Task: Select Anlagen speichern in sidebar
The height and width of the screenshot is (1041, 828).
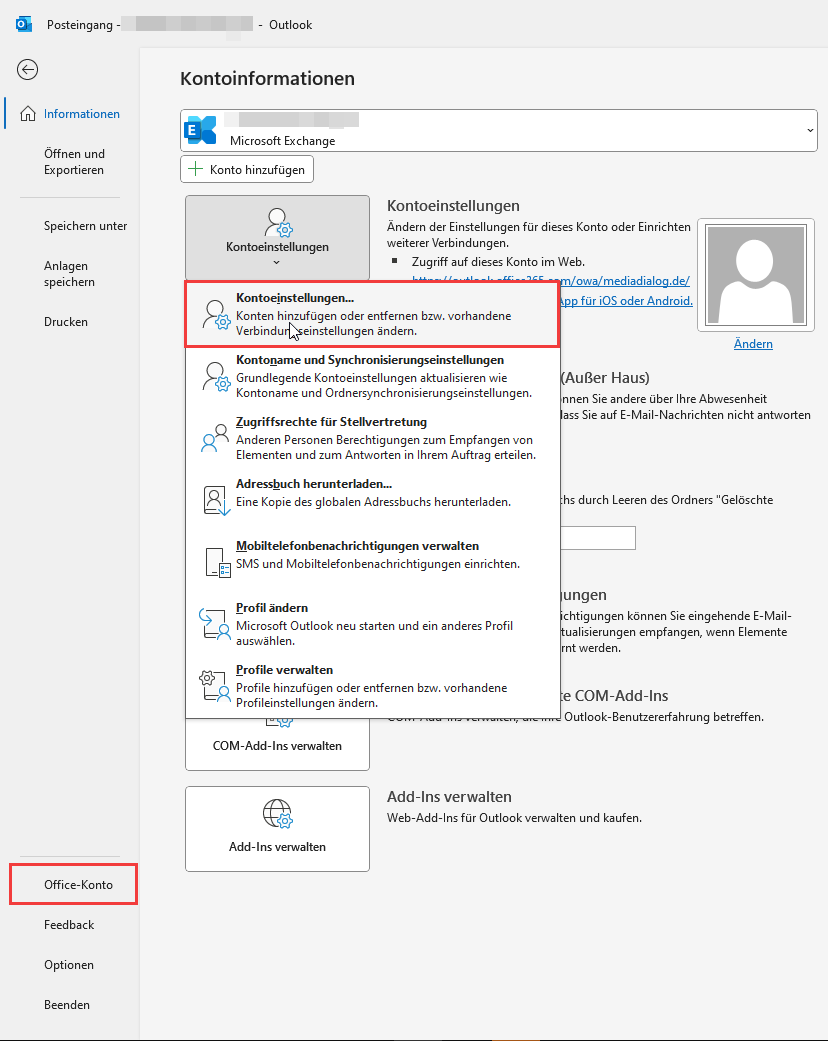Action: [69, 274]
